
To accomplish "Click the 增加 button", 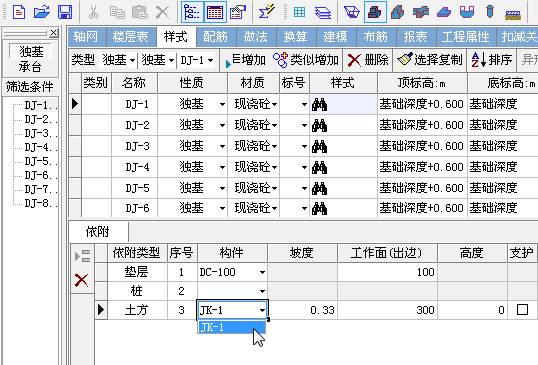I will pyautogui.click(x=246, y=60).
